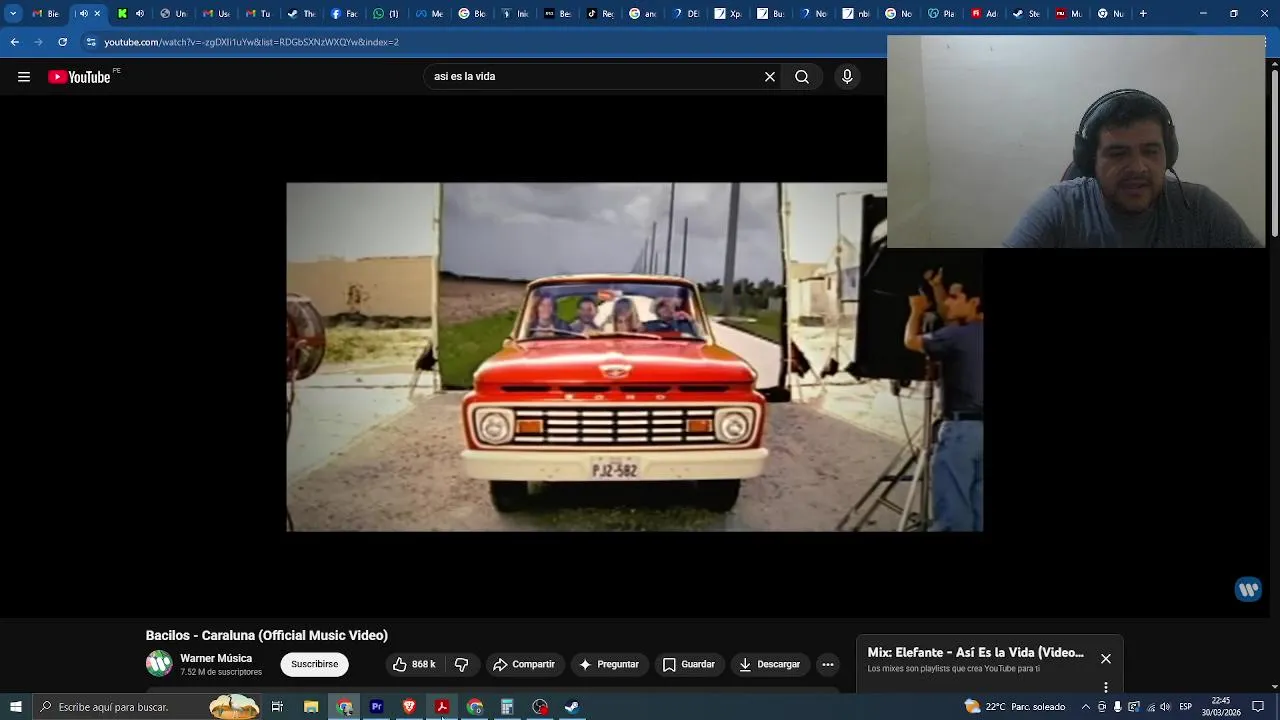Open Premiere Pro from taskbar
The width and height of the screenshot is (1280, 720).
click(x=376, y=707)
